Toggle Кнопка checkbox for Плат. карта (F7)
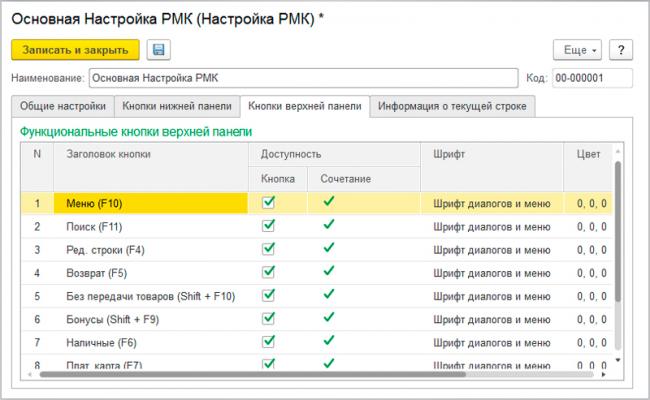 [x=269, y=364]
